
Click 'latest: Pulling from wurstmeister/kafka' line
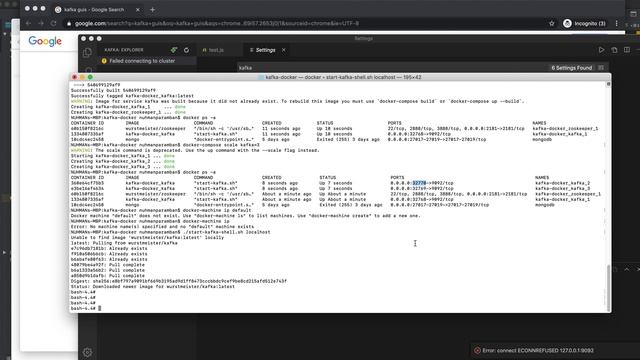124,243
